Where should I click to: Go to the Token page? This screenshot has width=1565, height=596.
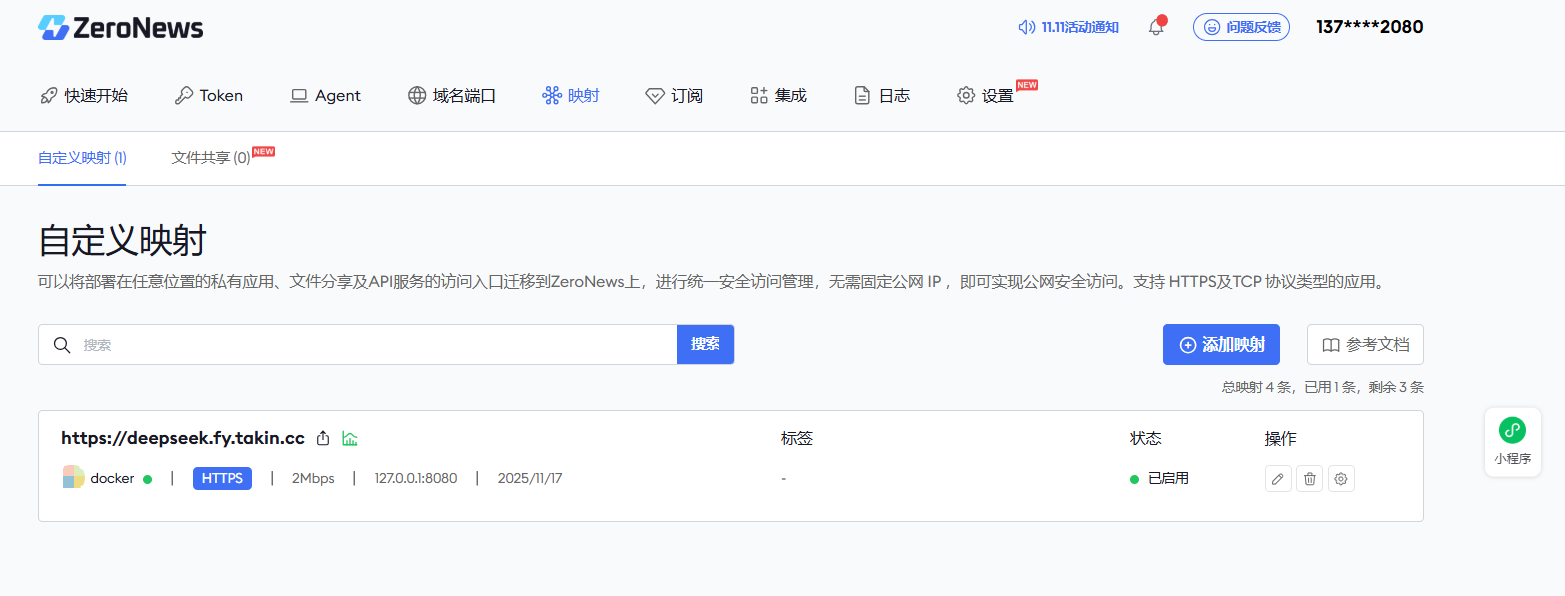click(x=209, y=96)
